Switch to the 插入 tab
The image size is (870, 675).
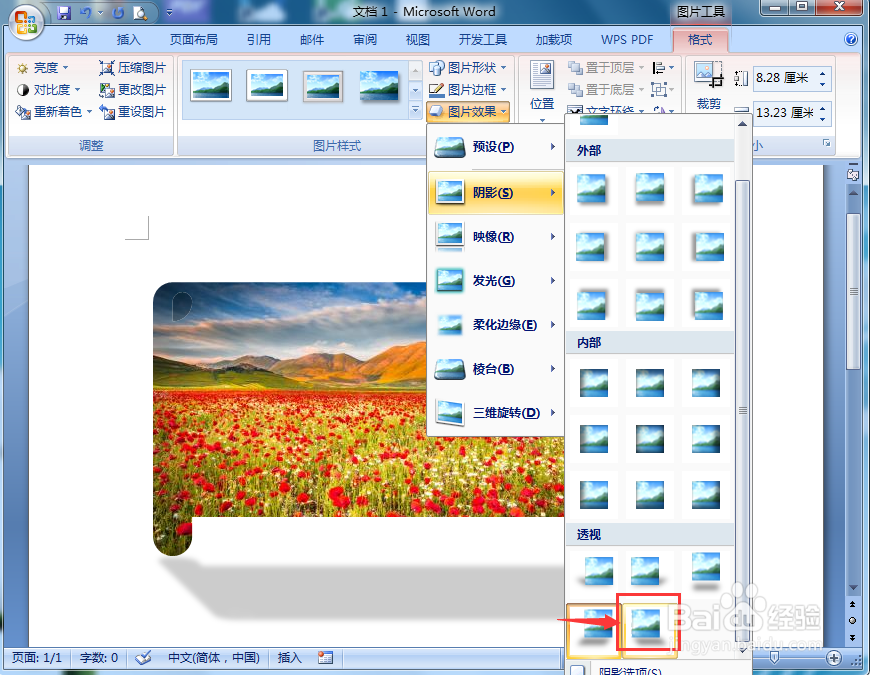click(x=129, y=40)
